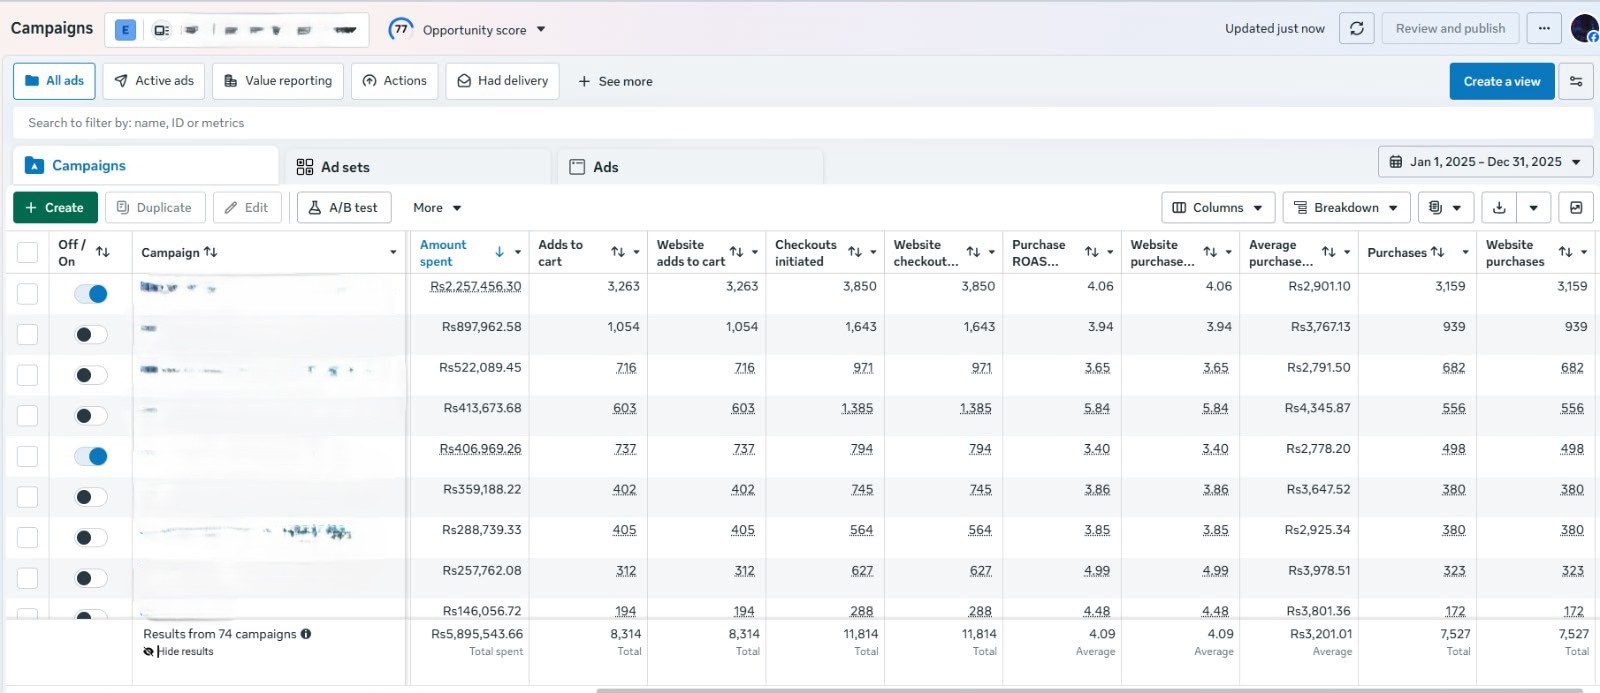Click the refresh data icon

(1357, 28)
